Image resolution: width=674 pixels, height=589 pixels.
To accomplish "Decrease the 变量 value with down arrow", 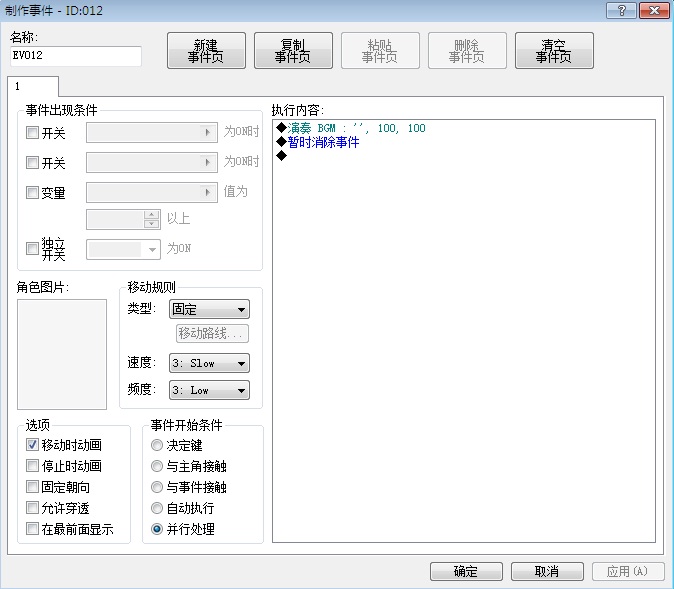I will pos(151,224).
